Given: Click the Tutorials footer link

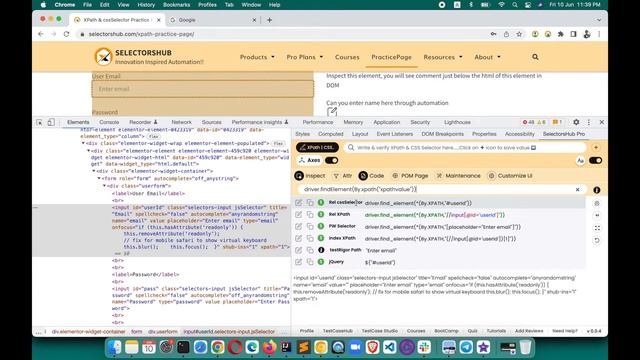Looking at the screenshot, I should (x=496, y=331).
